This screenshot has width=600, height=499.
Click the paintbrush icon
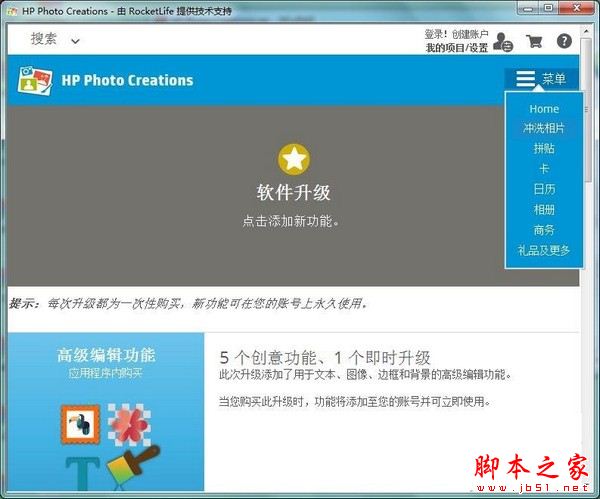point(132,465)
